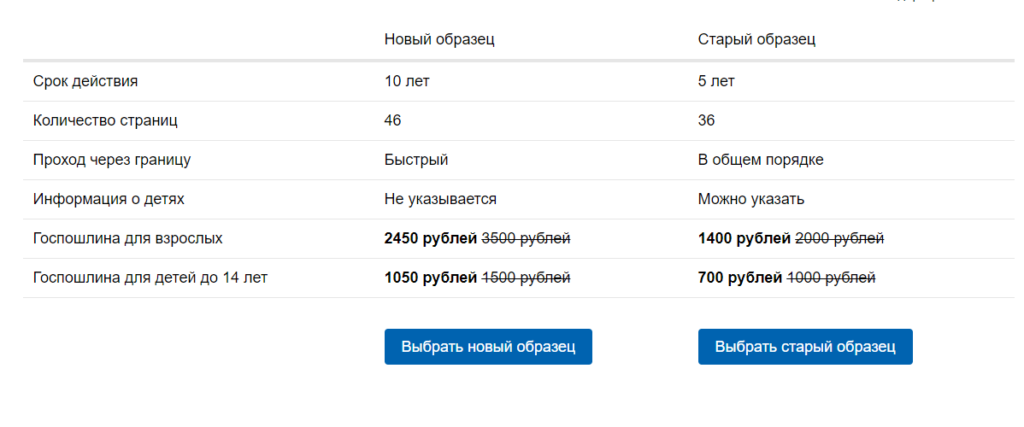Click the "5 лет" validity value

(716, 81)
